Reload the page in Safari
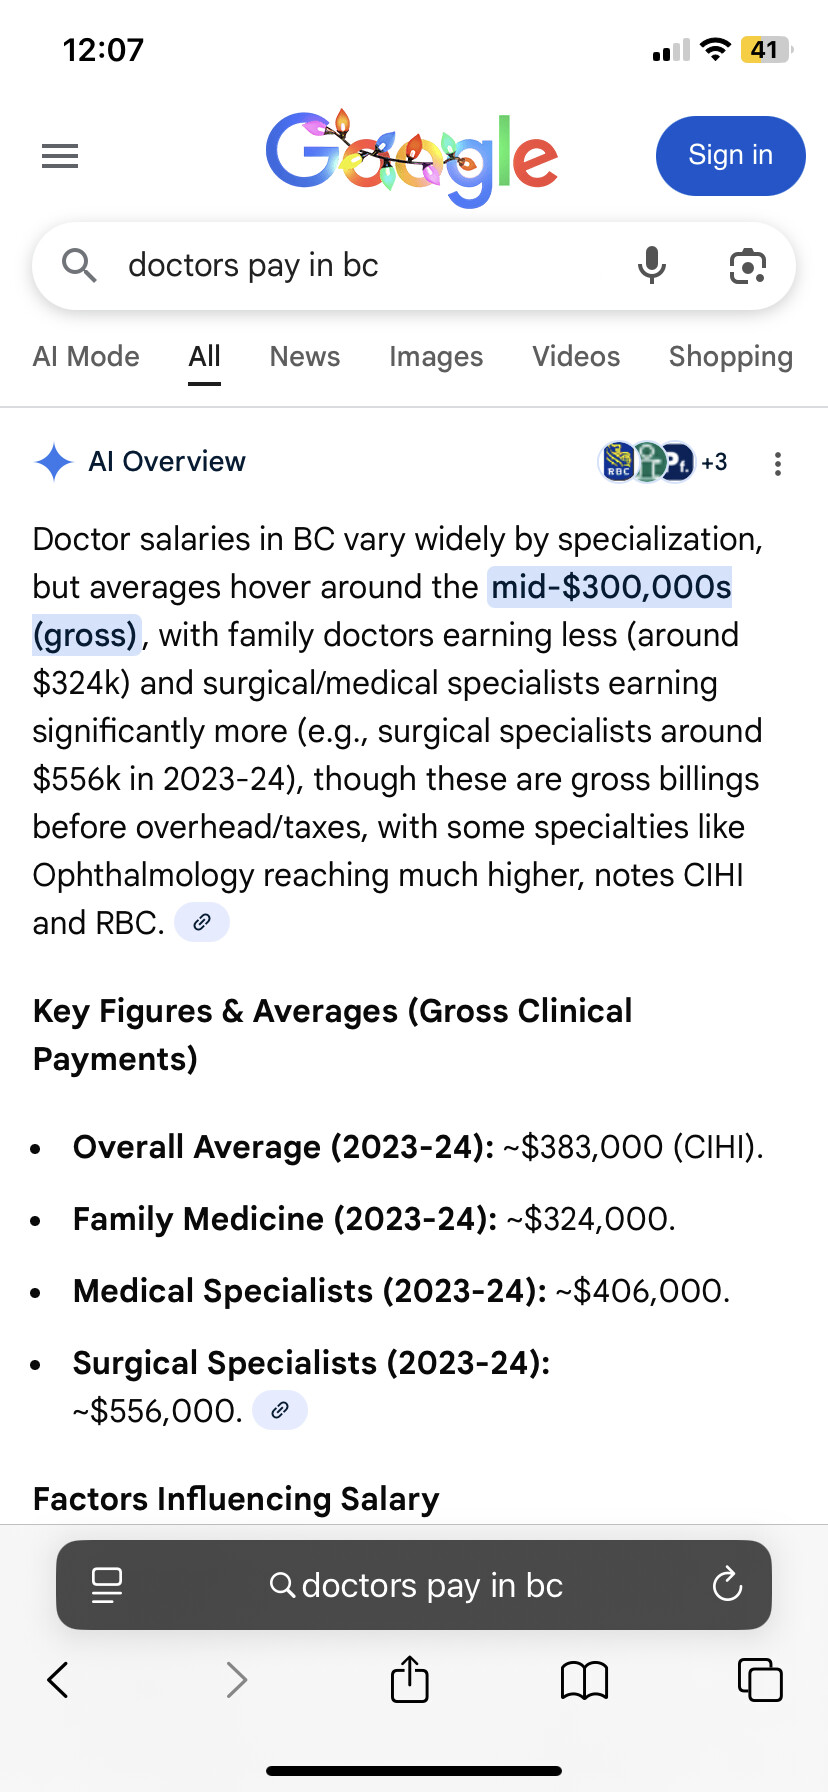Screen dimensions: 828x1792 pos(727,1585)
